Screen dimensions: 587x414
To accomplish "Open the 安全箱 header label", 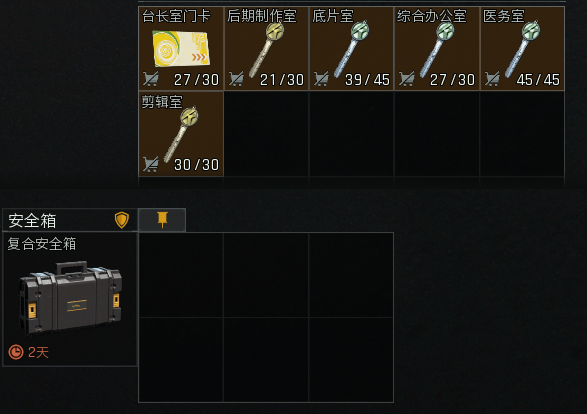I will [32, 220].
